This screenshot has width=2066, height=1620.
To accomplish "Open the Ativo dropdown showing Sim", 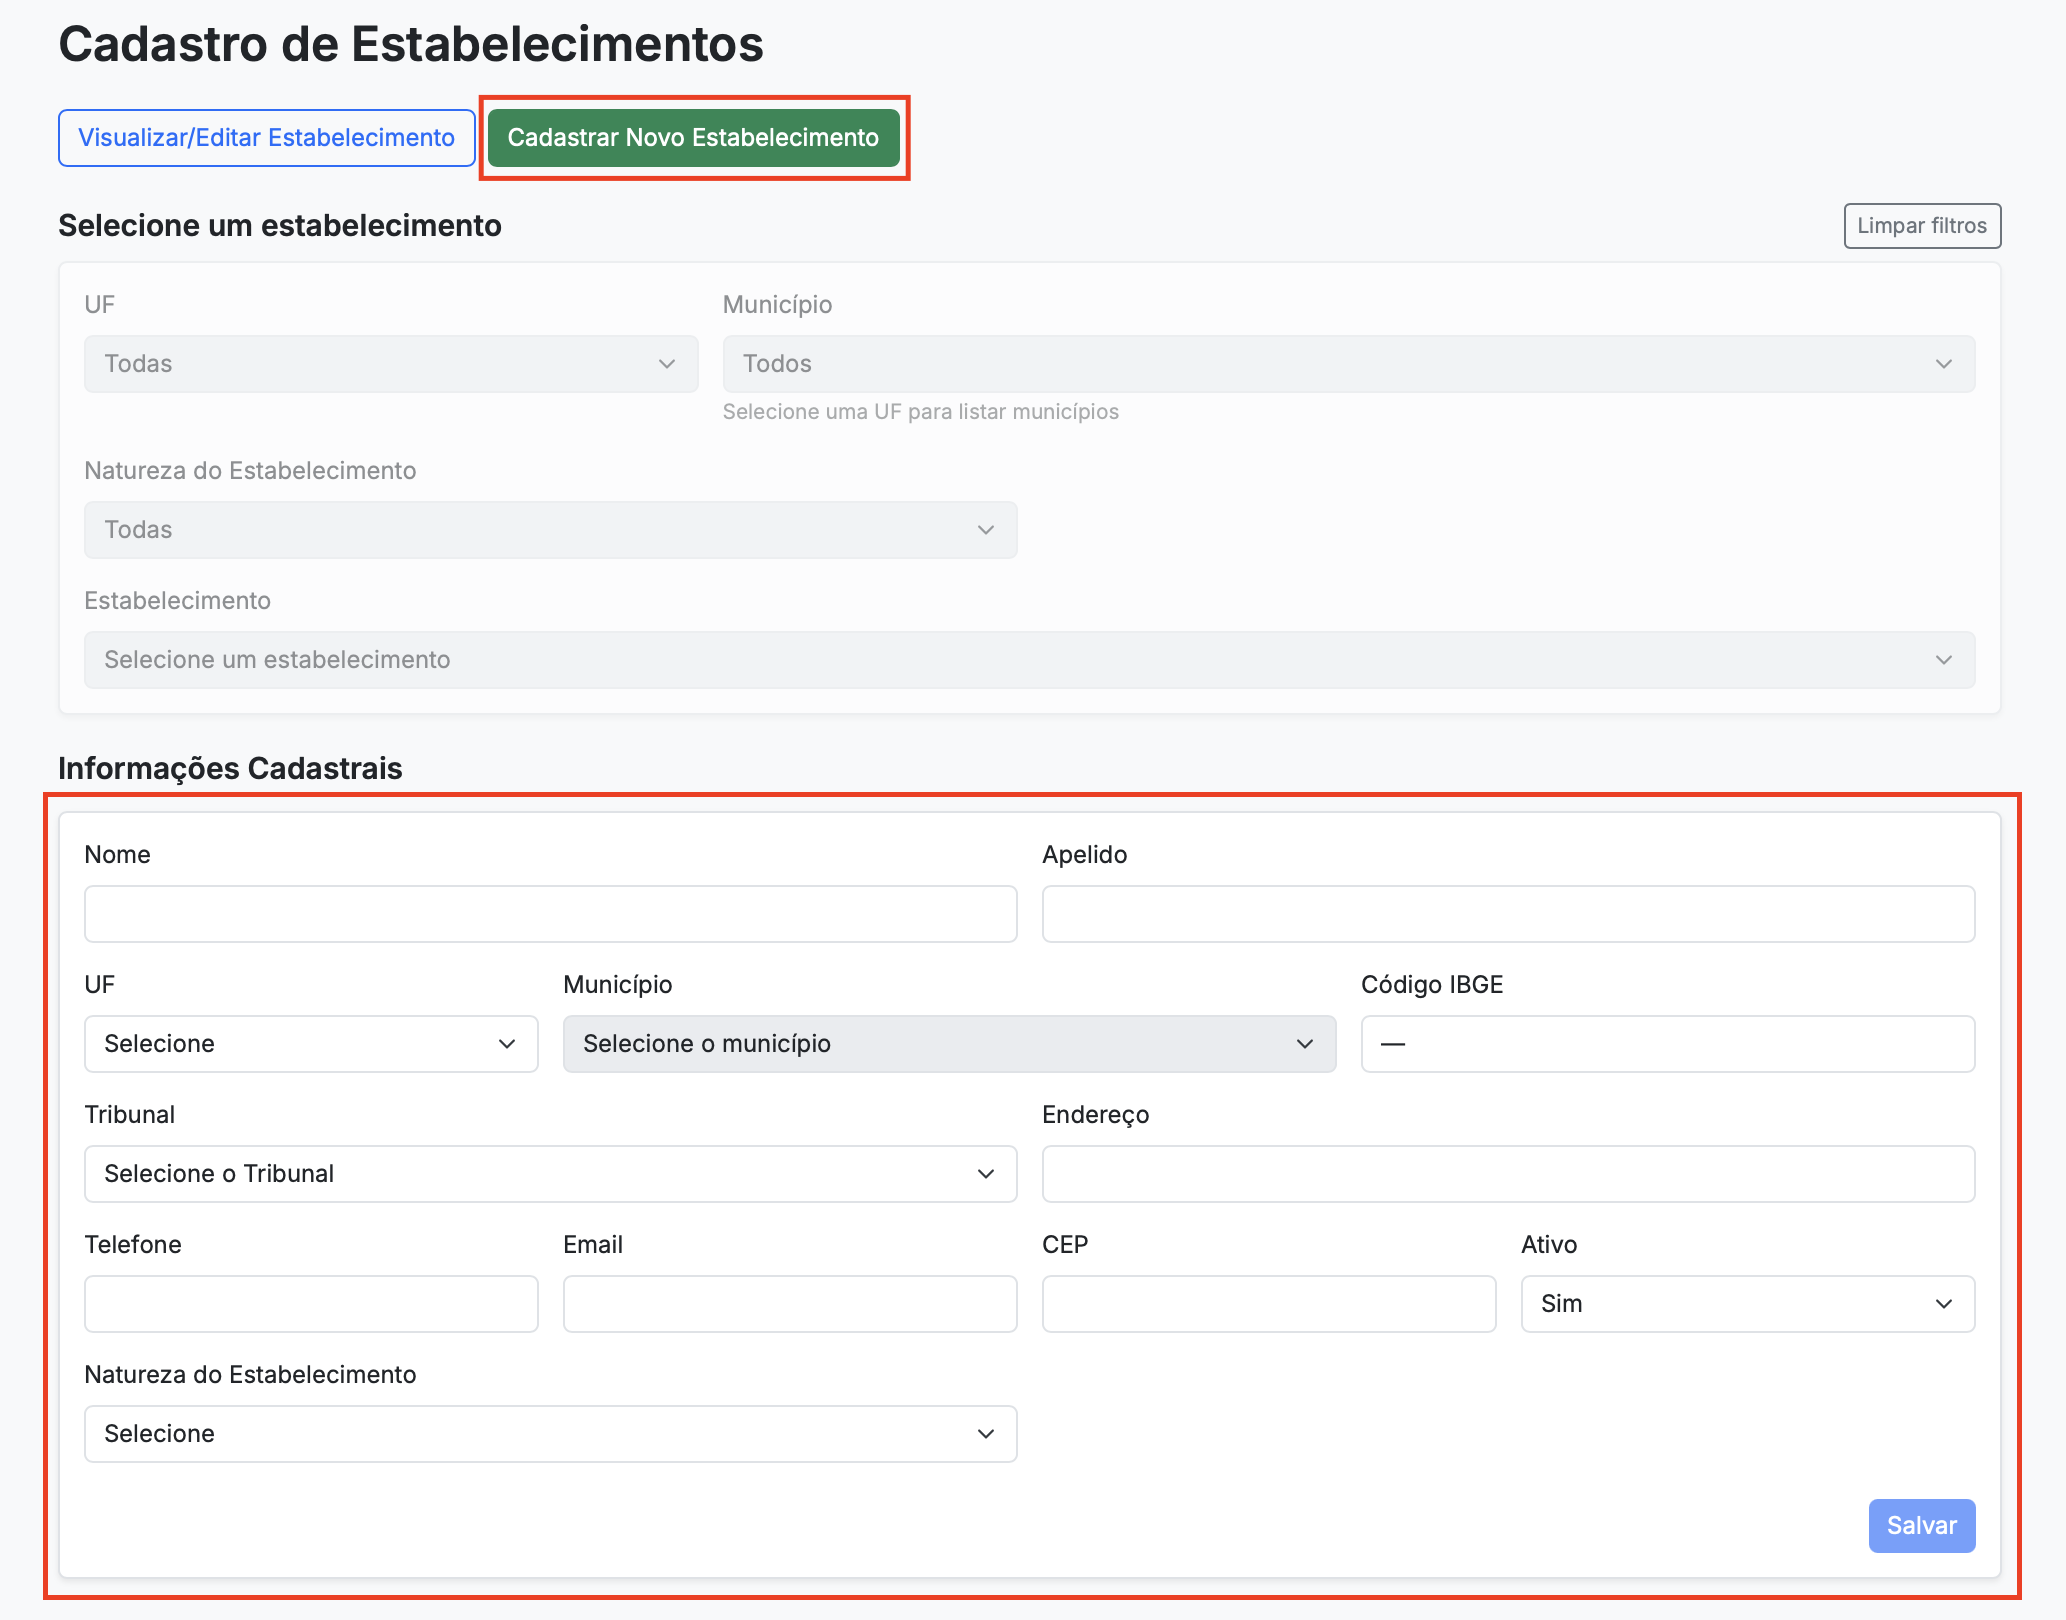I will [x=1748, y=1304].
